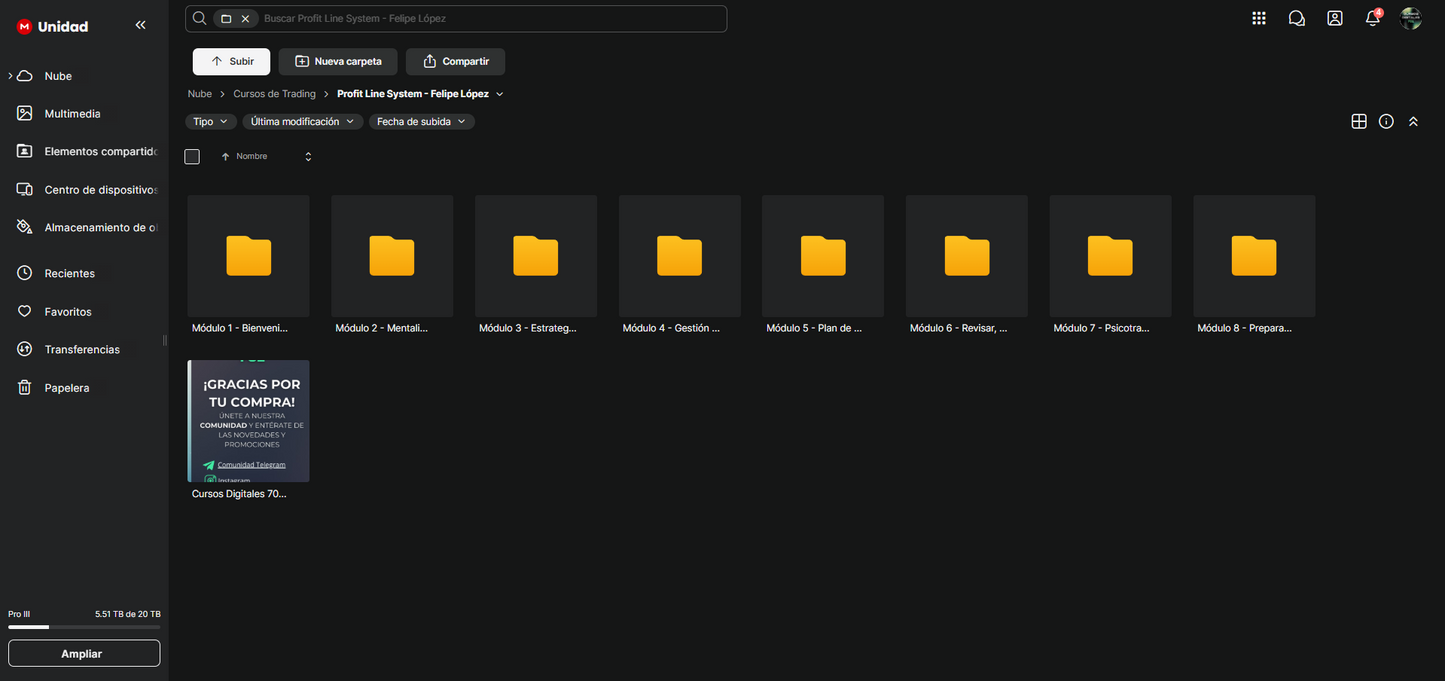Click the Ampliar storage upgrade button
This screenshot has width=1445, height=681.
(83, 653)
